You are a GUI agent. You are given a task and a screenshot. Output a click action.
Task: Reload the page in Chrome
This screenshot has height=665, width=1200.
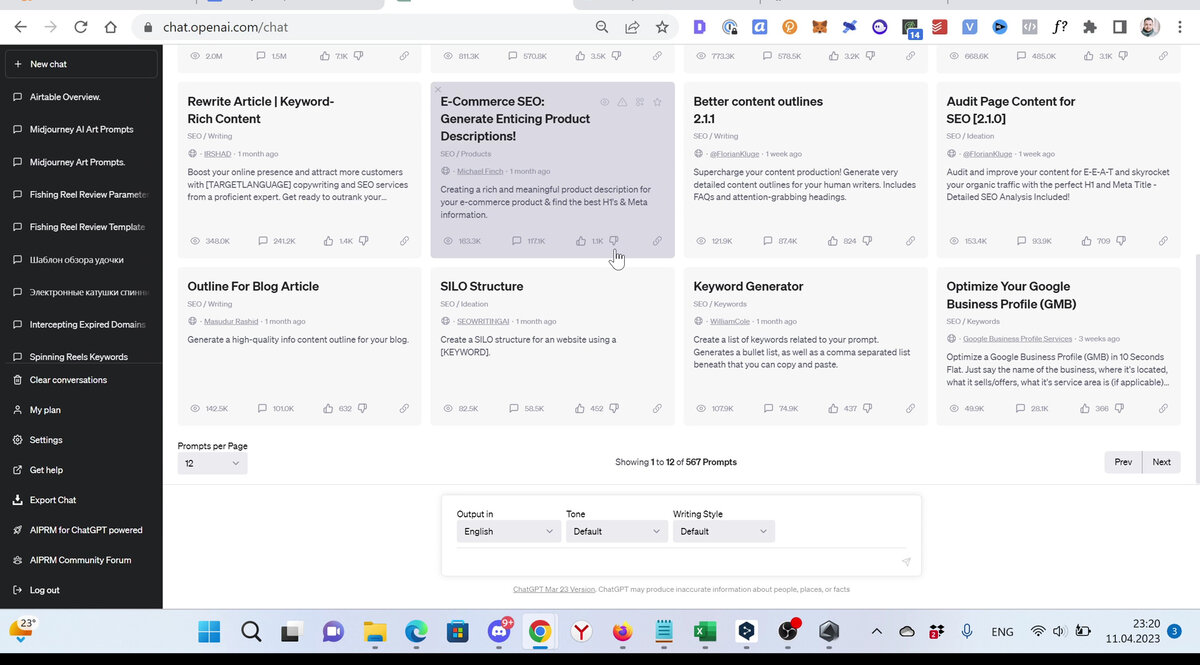click(80, 27)
